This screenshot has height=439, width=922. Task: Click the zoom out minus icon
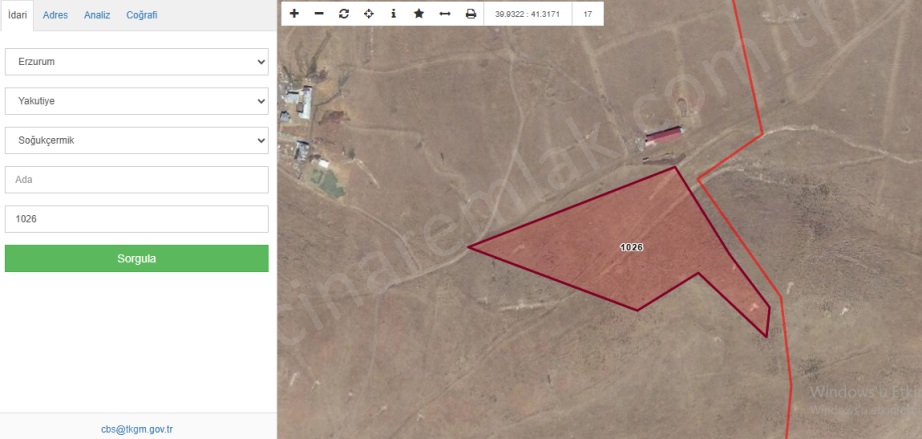point(319,14)
